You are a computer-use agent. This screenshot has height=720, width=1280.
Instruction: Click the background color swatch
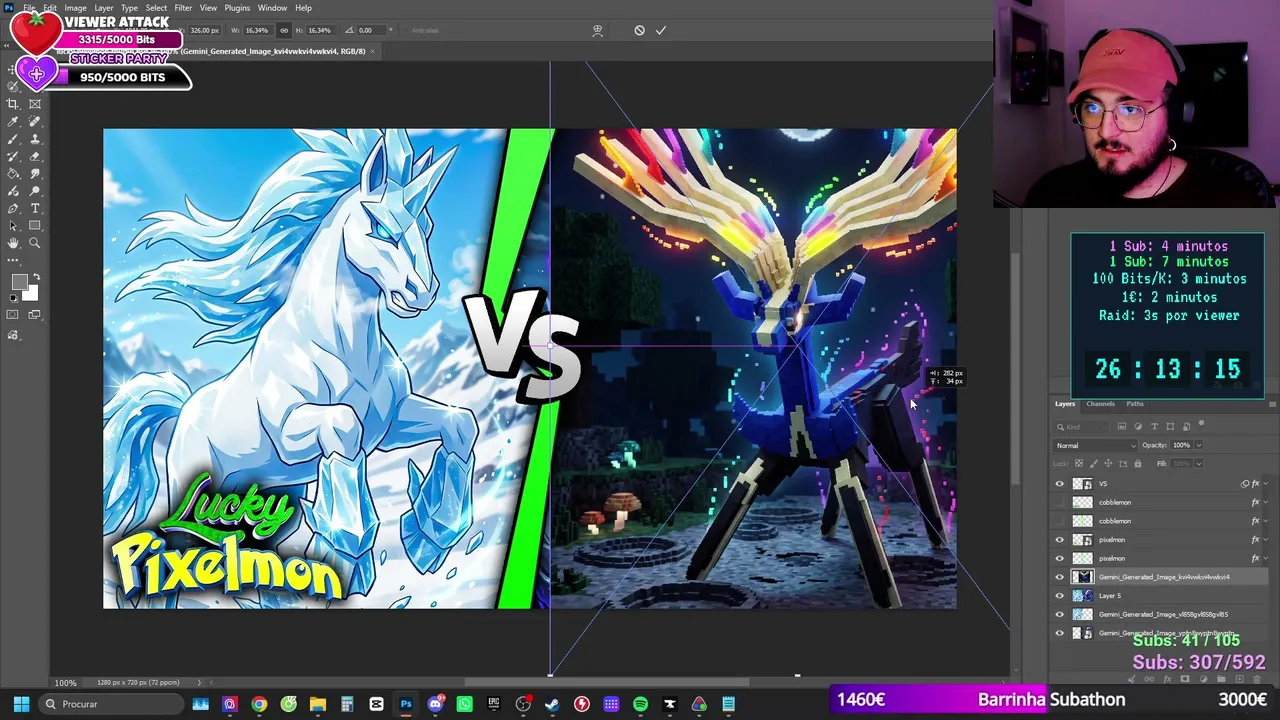pyautogui.click(x=30, y=292)
